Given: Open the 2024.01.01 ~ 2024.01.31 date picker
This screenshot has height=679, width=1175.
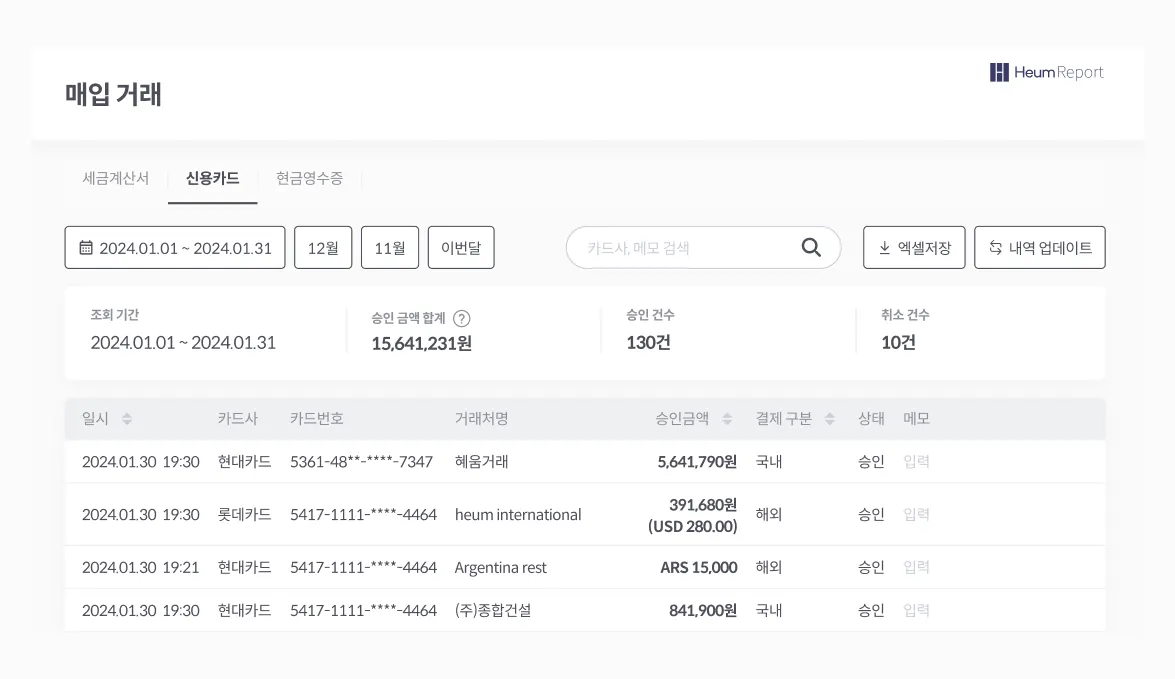Looking at the screenshot, I should (175, 248).
